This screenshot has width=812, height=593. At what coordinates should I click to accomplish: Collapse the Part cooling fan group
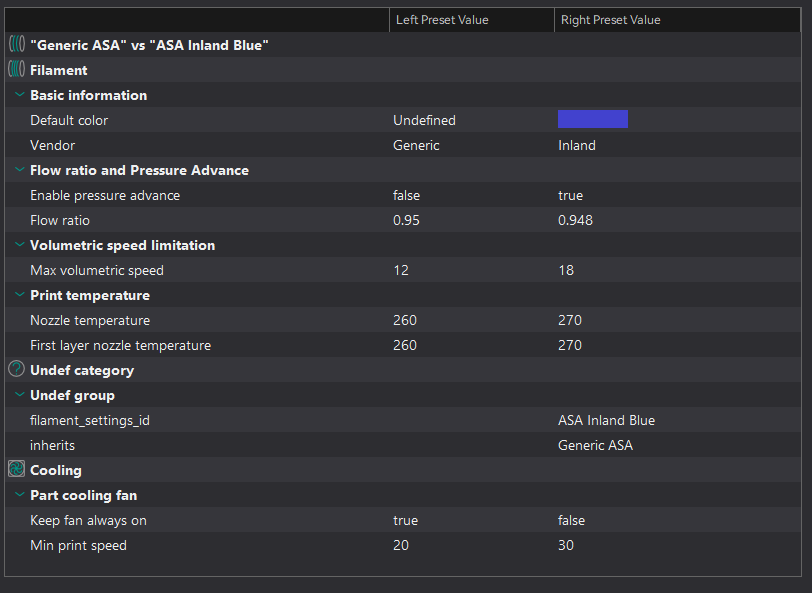coord(20,495)
